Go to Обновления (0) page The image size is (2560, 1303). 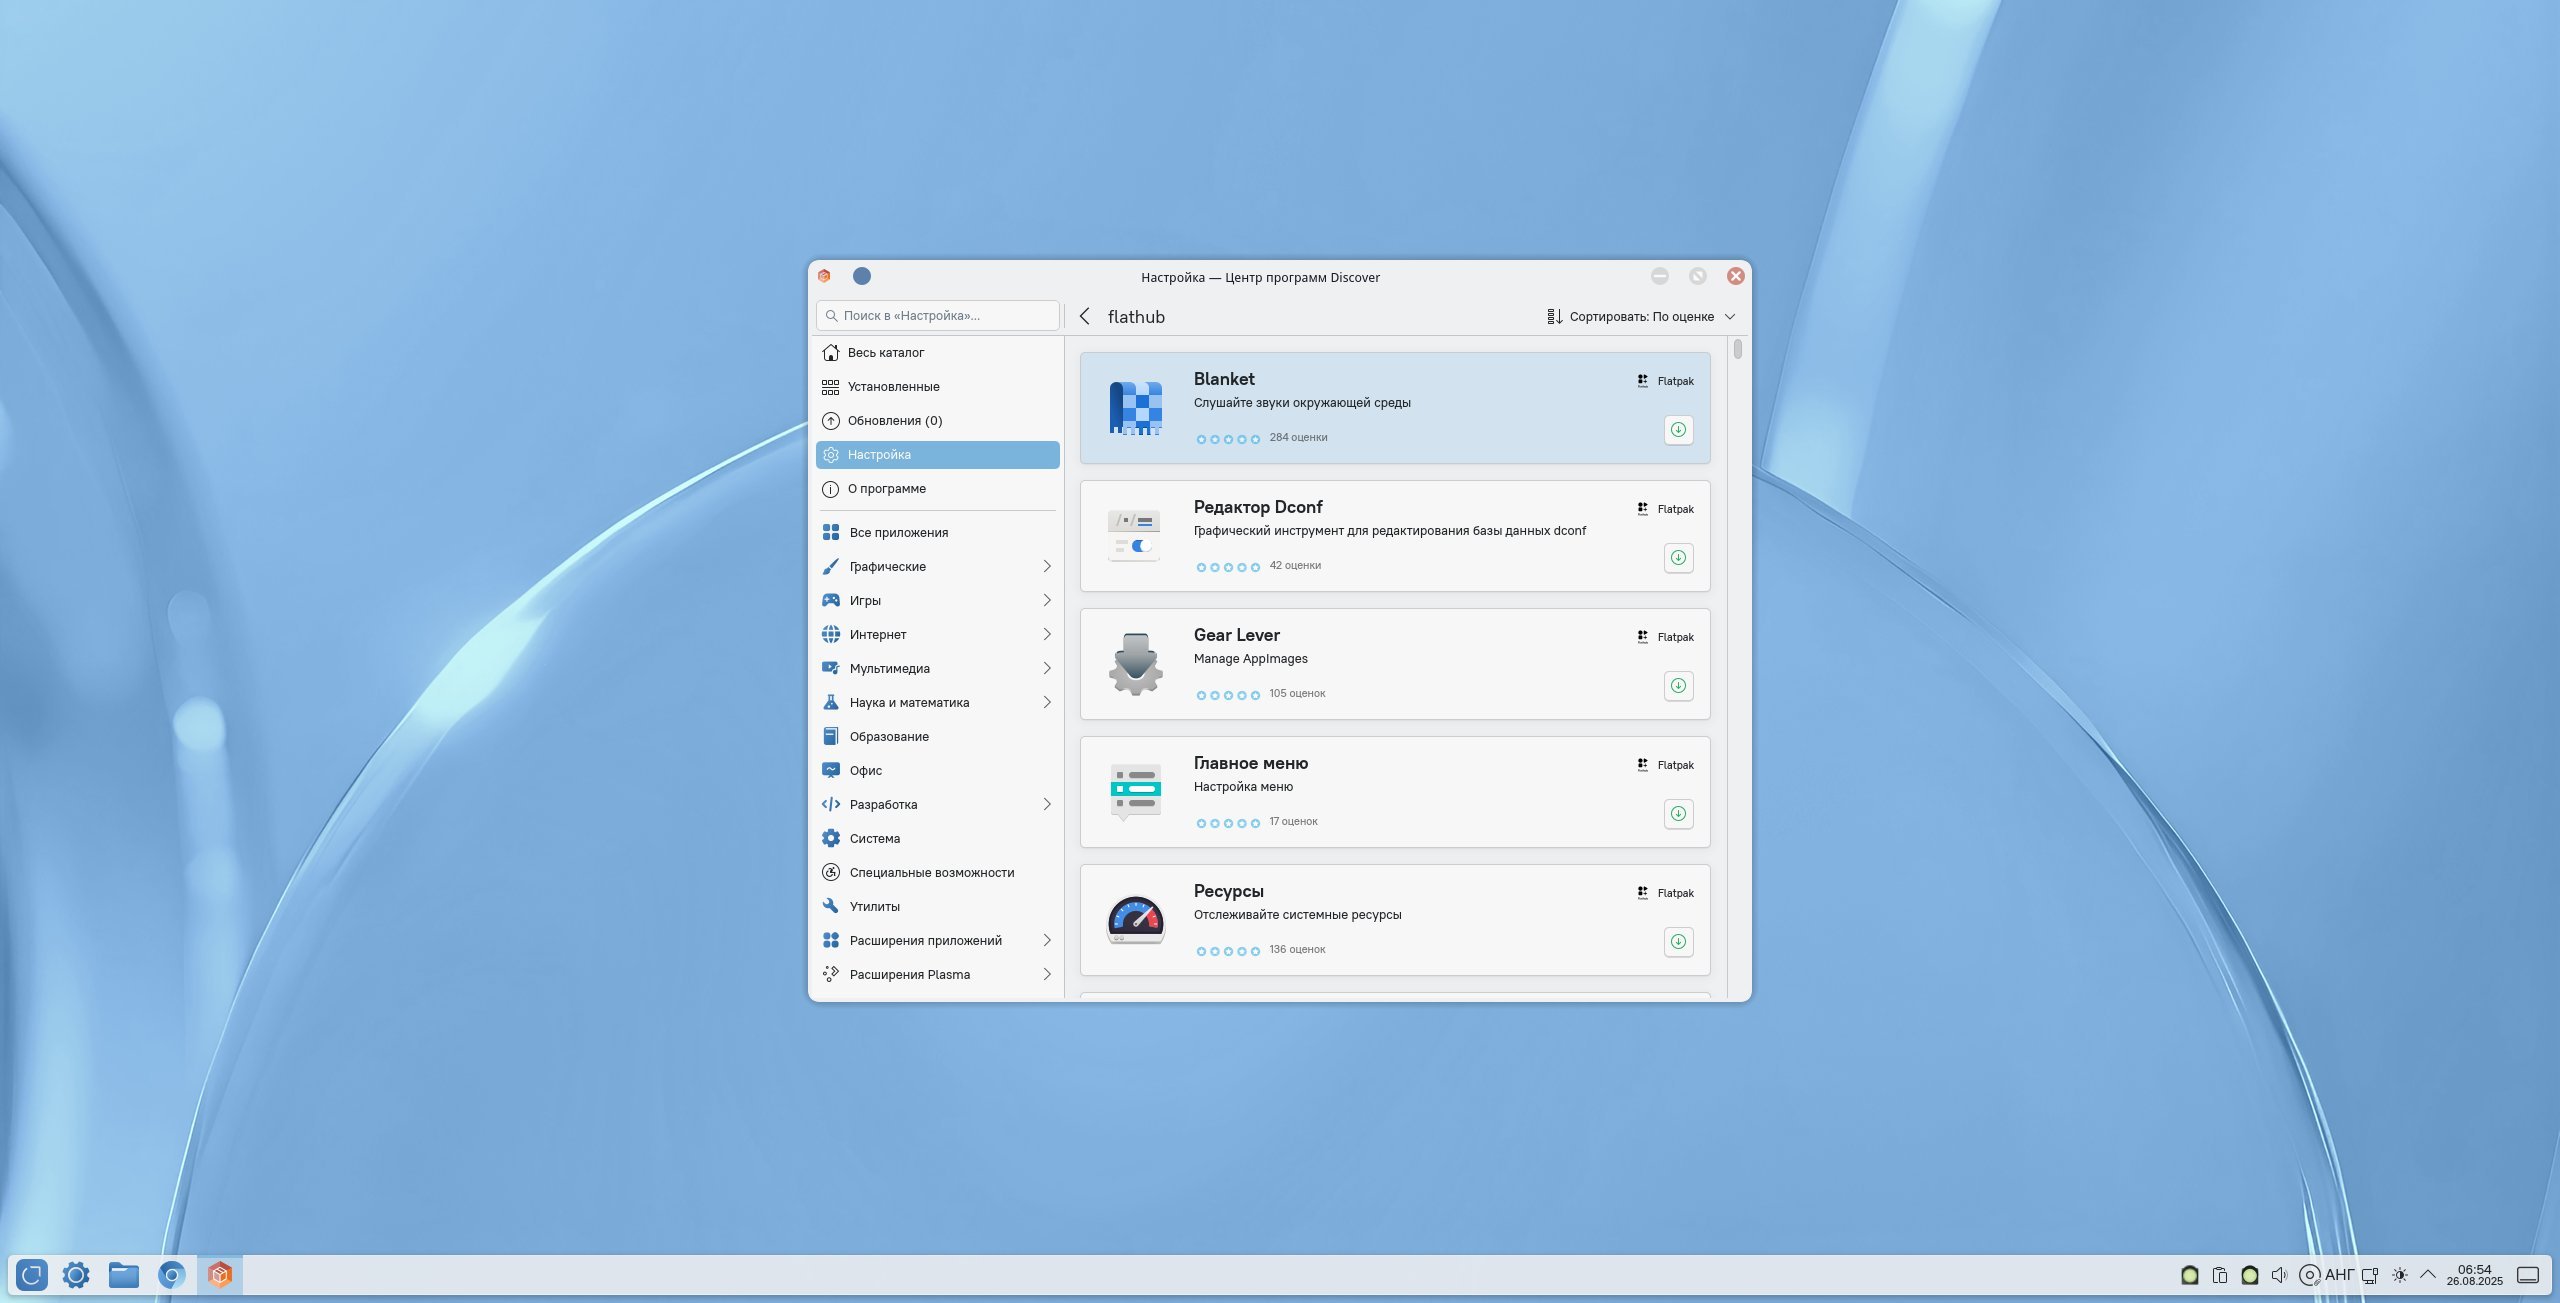[894, 421]
